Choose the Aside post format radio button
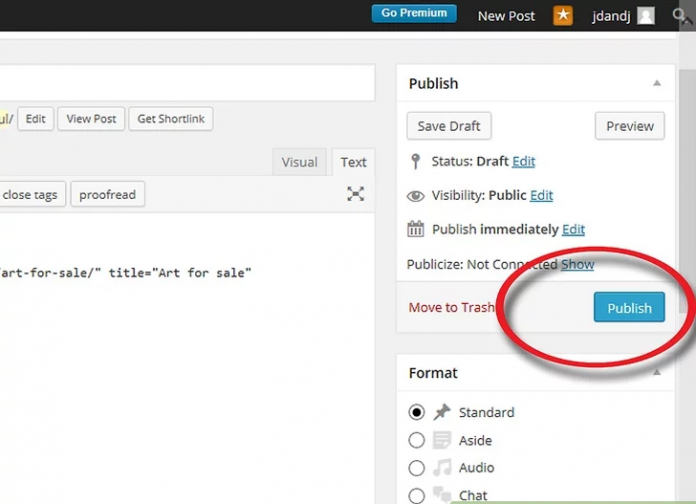The height and width of the screenshot is (504, 696). [x=417, y=440]
